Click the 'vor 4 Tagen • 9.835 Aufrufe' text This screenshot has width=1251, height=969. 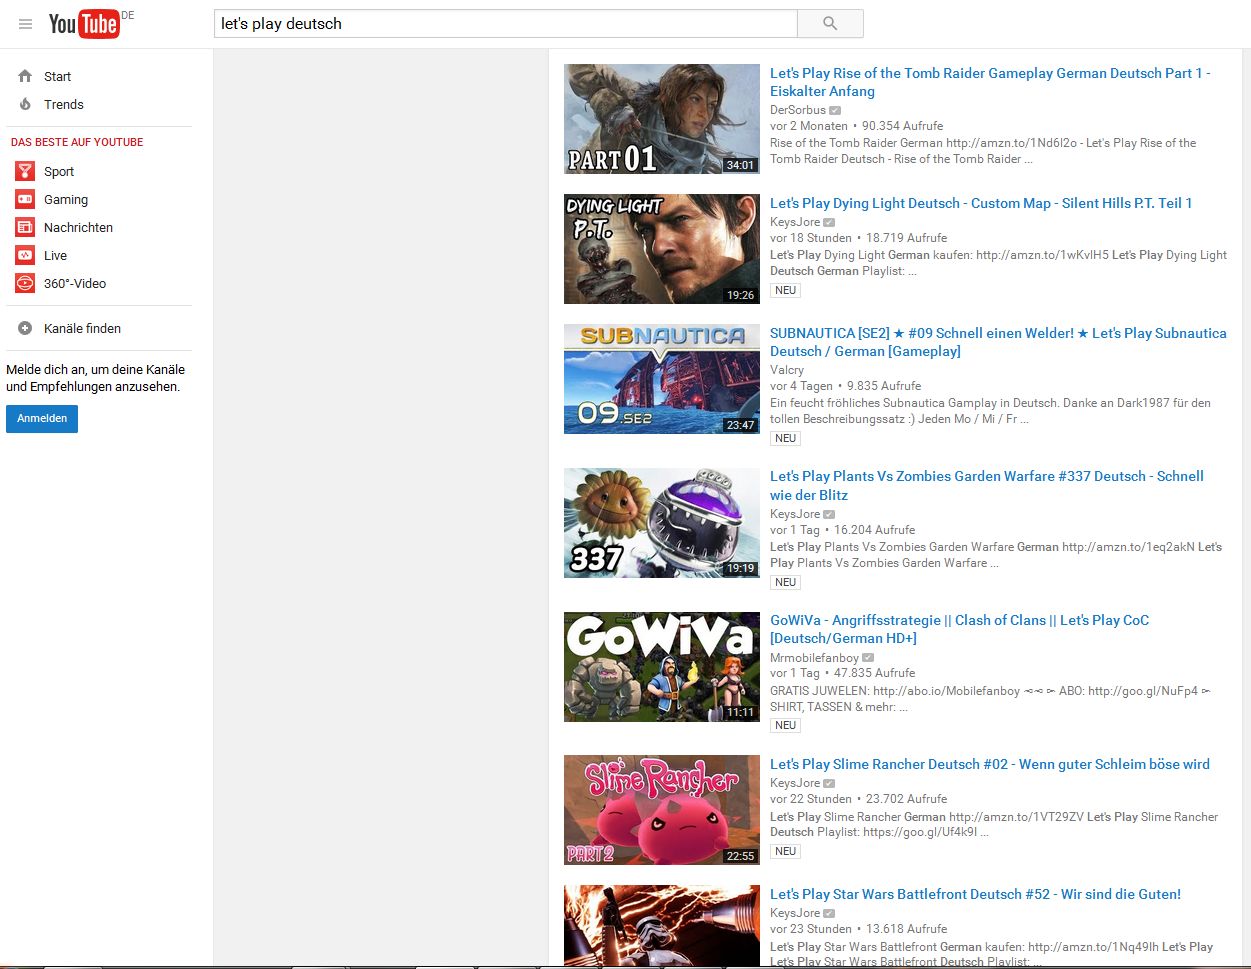[846, 386]
